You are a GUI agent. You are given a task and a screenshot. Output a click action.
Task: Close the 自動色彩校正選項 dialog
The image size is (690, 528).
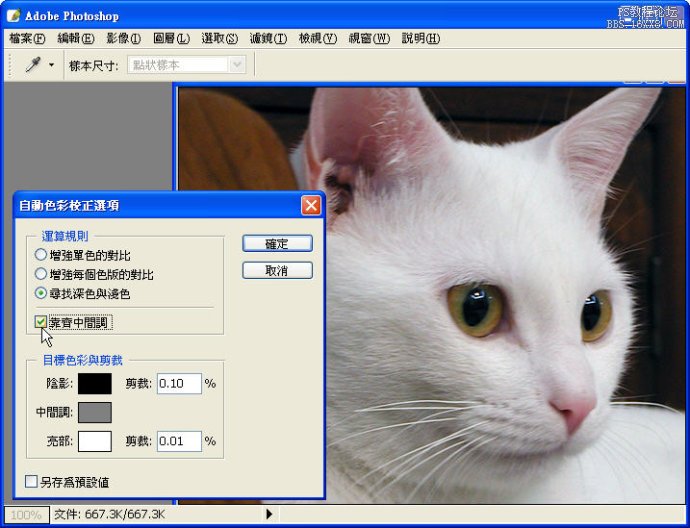[310, 205]
